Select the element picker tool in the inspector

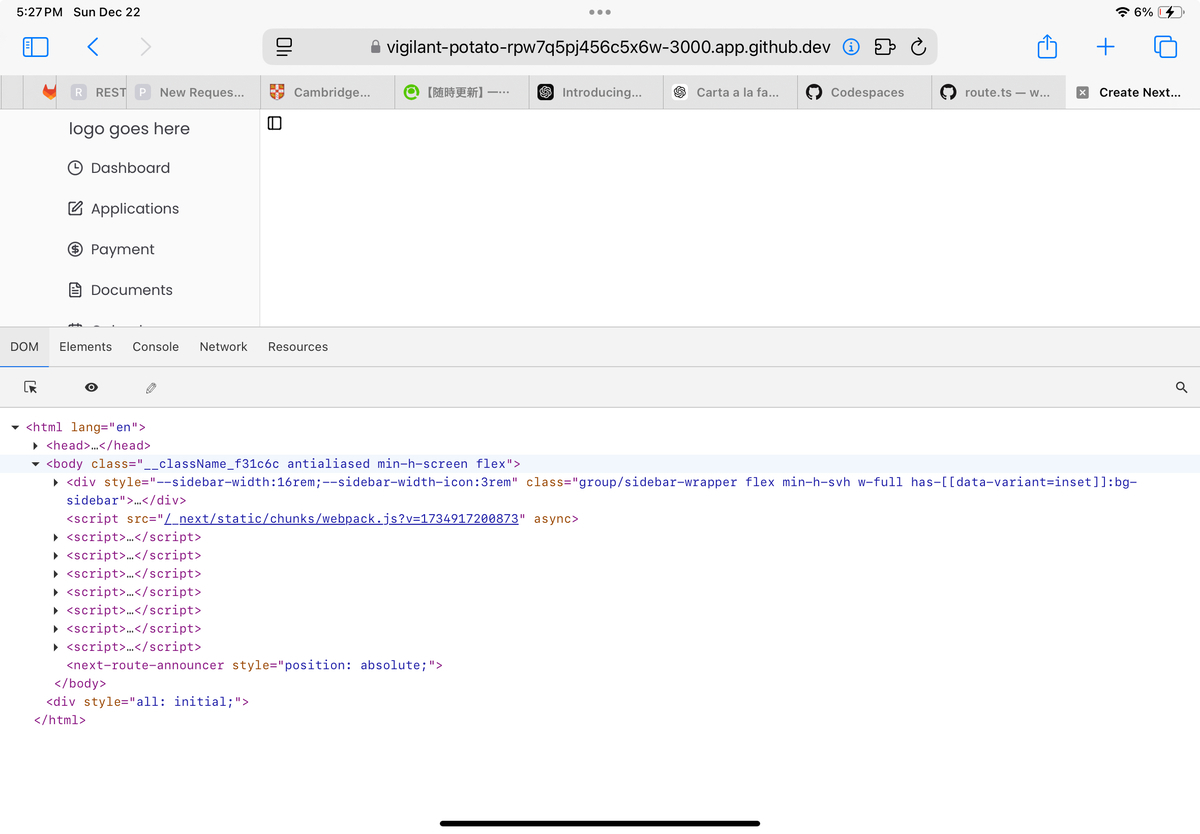[x=30, y=387]
